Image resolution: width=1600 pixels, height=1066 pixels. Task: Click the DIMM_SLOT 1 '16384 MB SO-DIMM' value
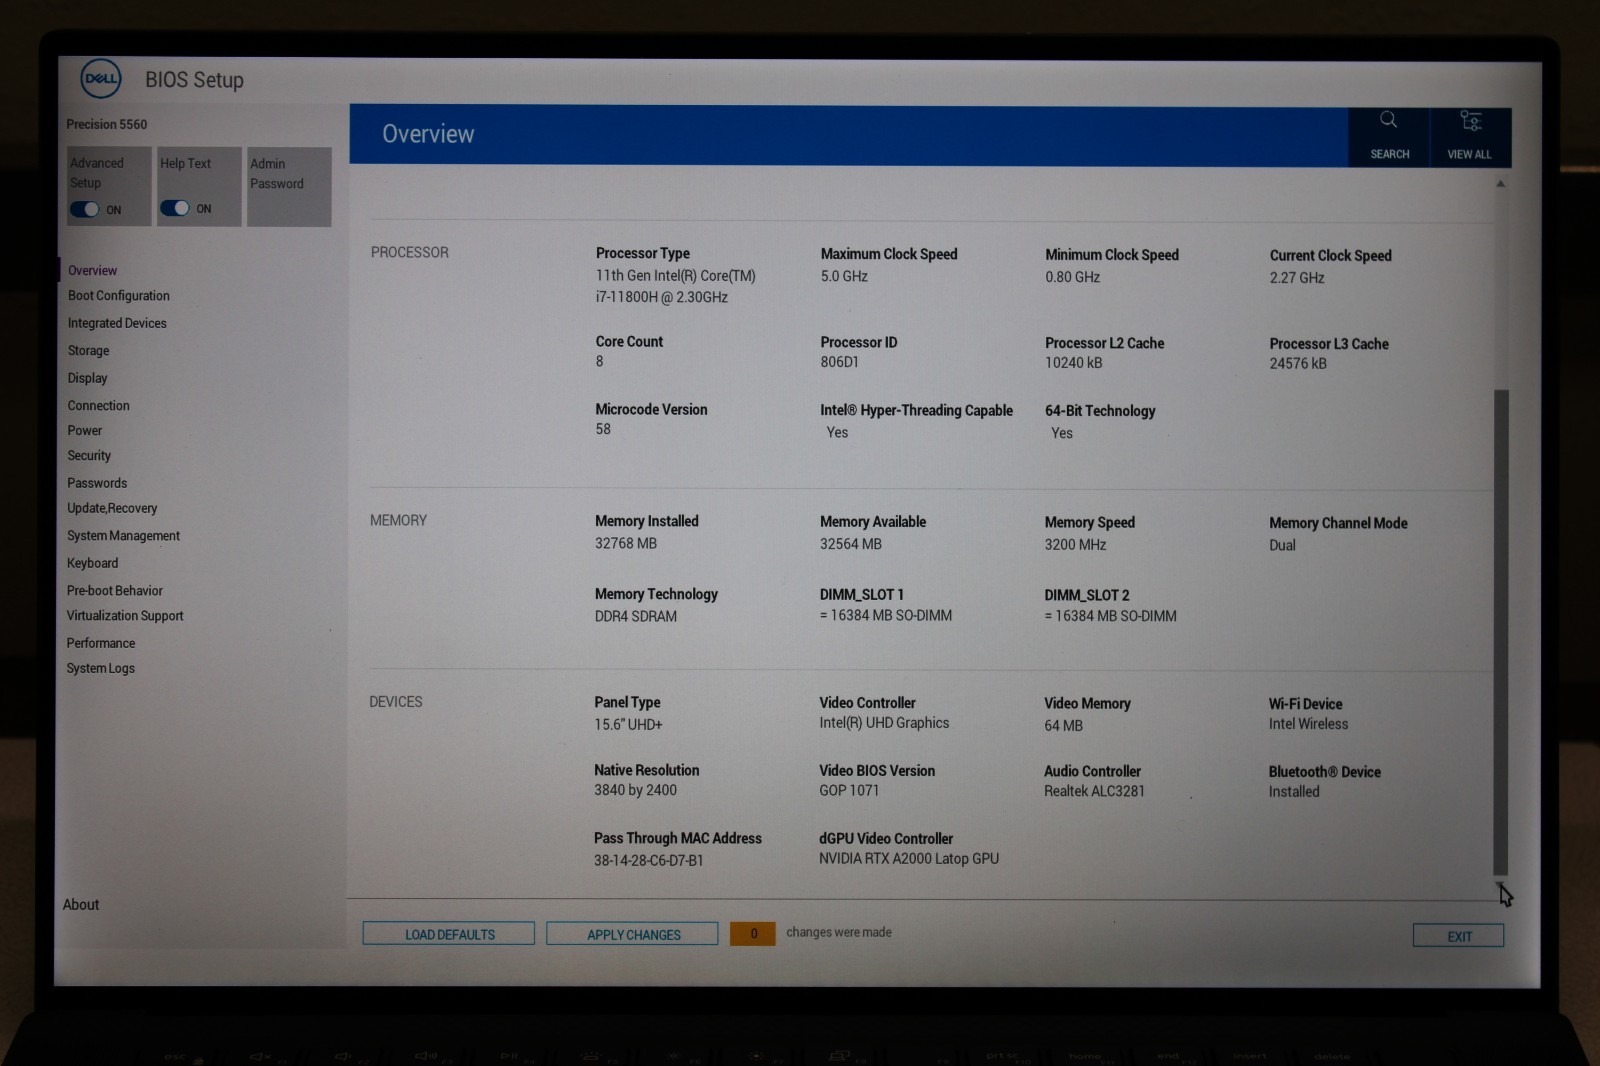point(886,616)
